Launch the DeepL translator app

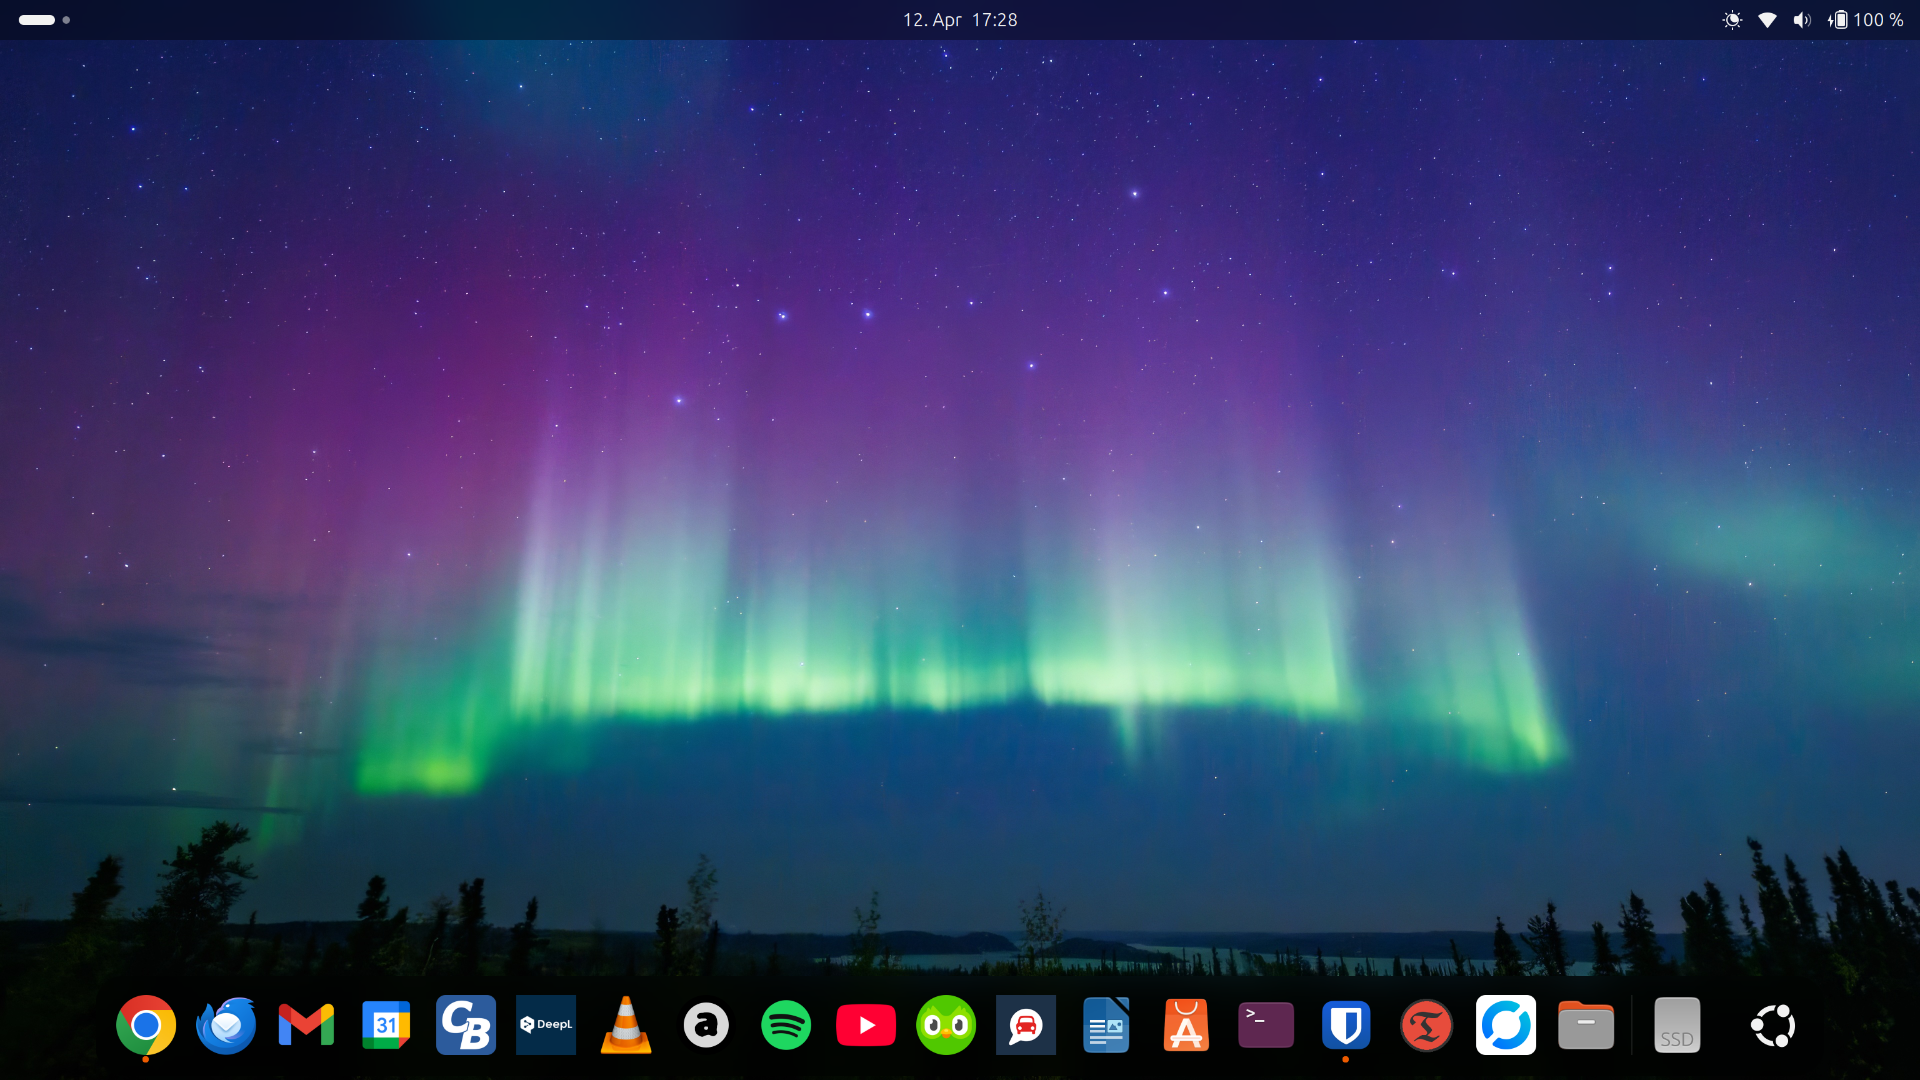(x=546, y=1025)
